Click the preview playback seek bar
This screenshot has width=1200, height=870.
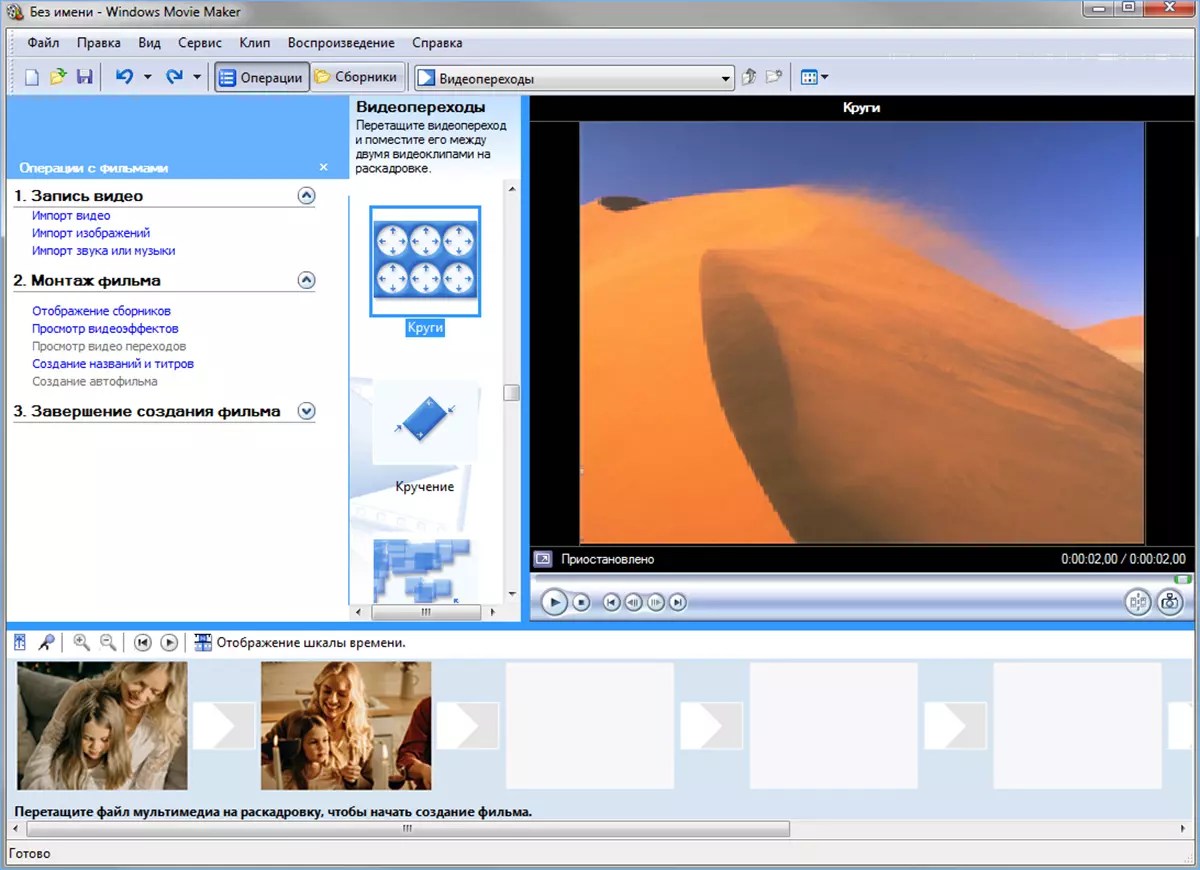[x=850, y=579]
